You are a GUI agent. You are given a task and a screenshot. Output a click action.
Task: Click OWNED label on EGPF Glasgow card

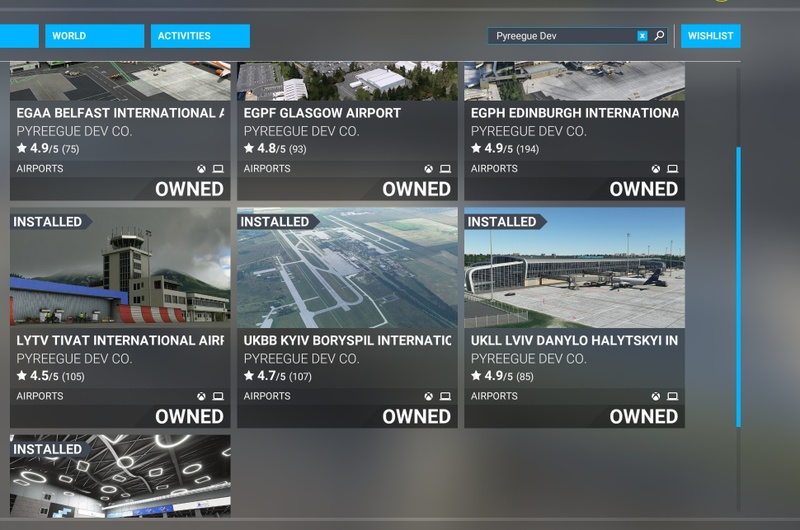(x=416, y=189)
